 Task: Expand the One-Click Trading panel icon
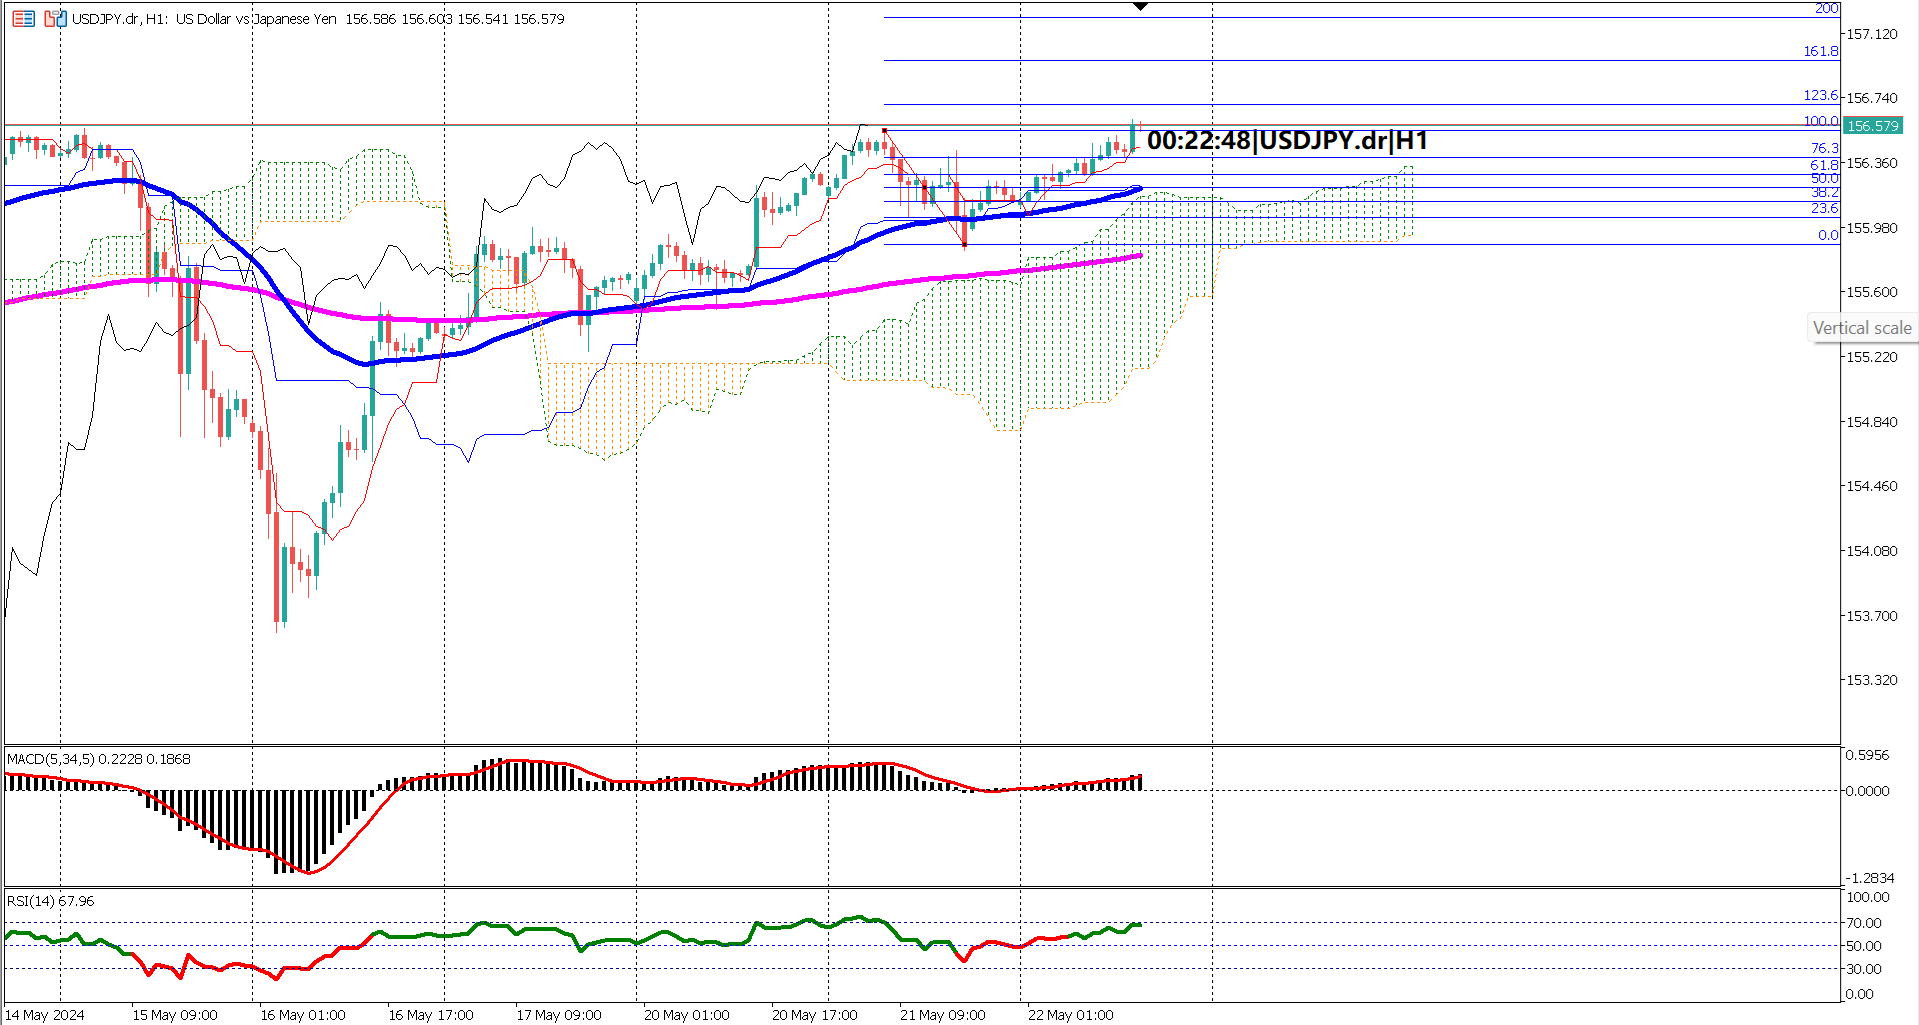(x=55, y=19)
